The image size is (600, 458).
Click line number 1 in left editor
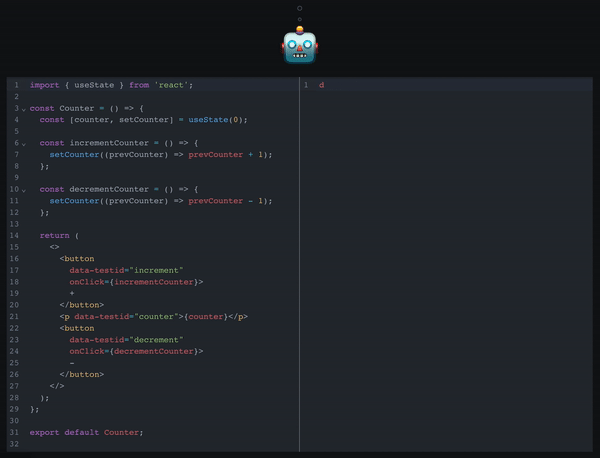[x=16, y=85]
